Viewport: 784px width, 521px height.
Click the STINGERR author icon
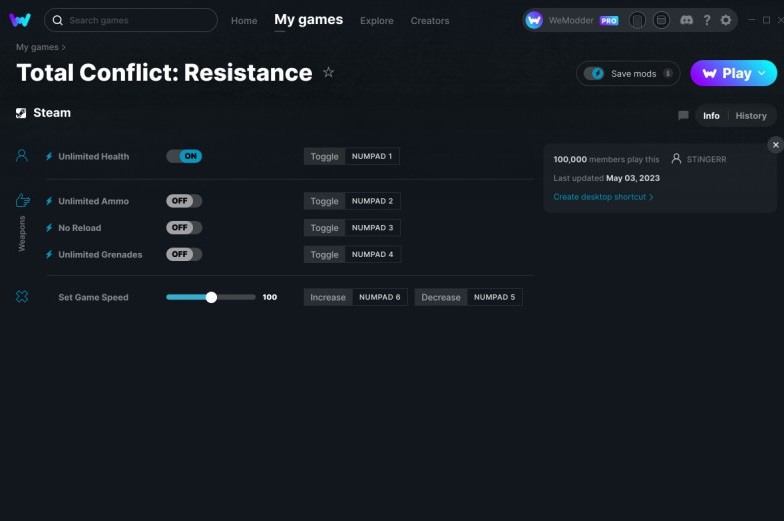(676, 159)
